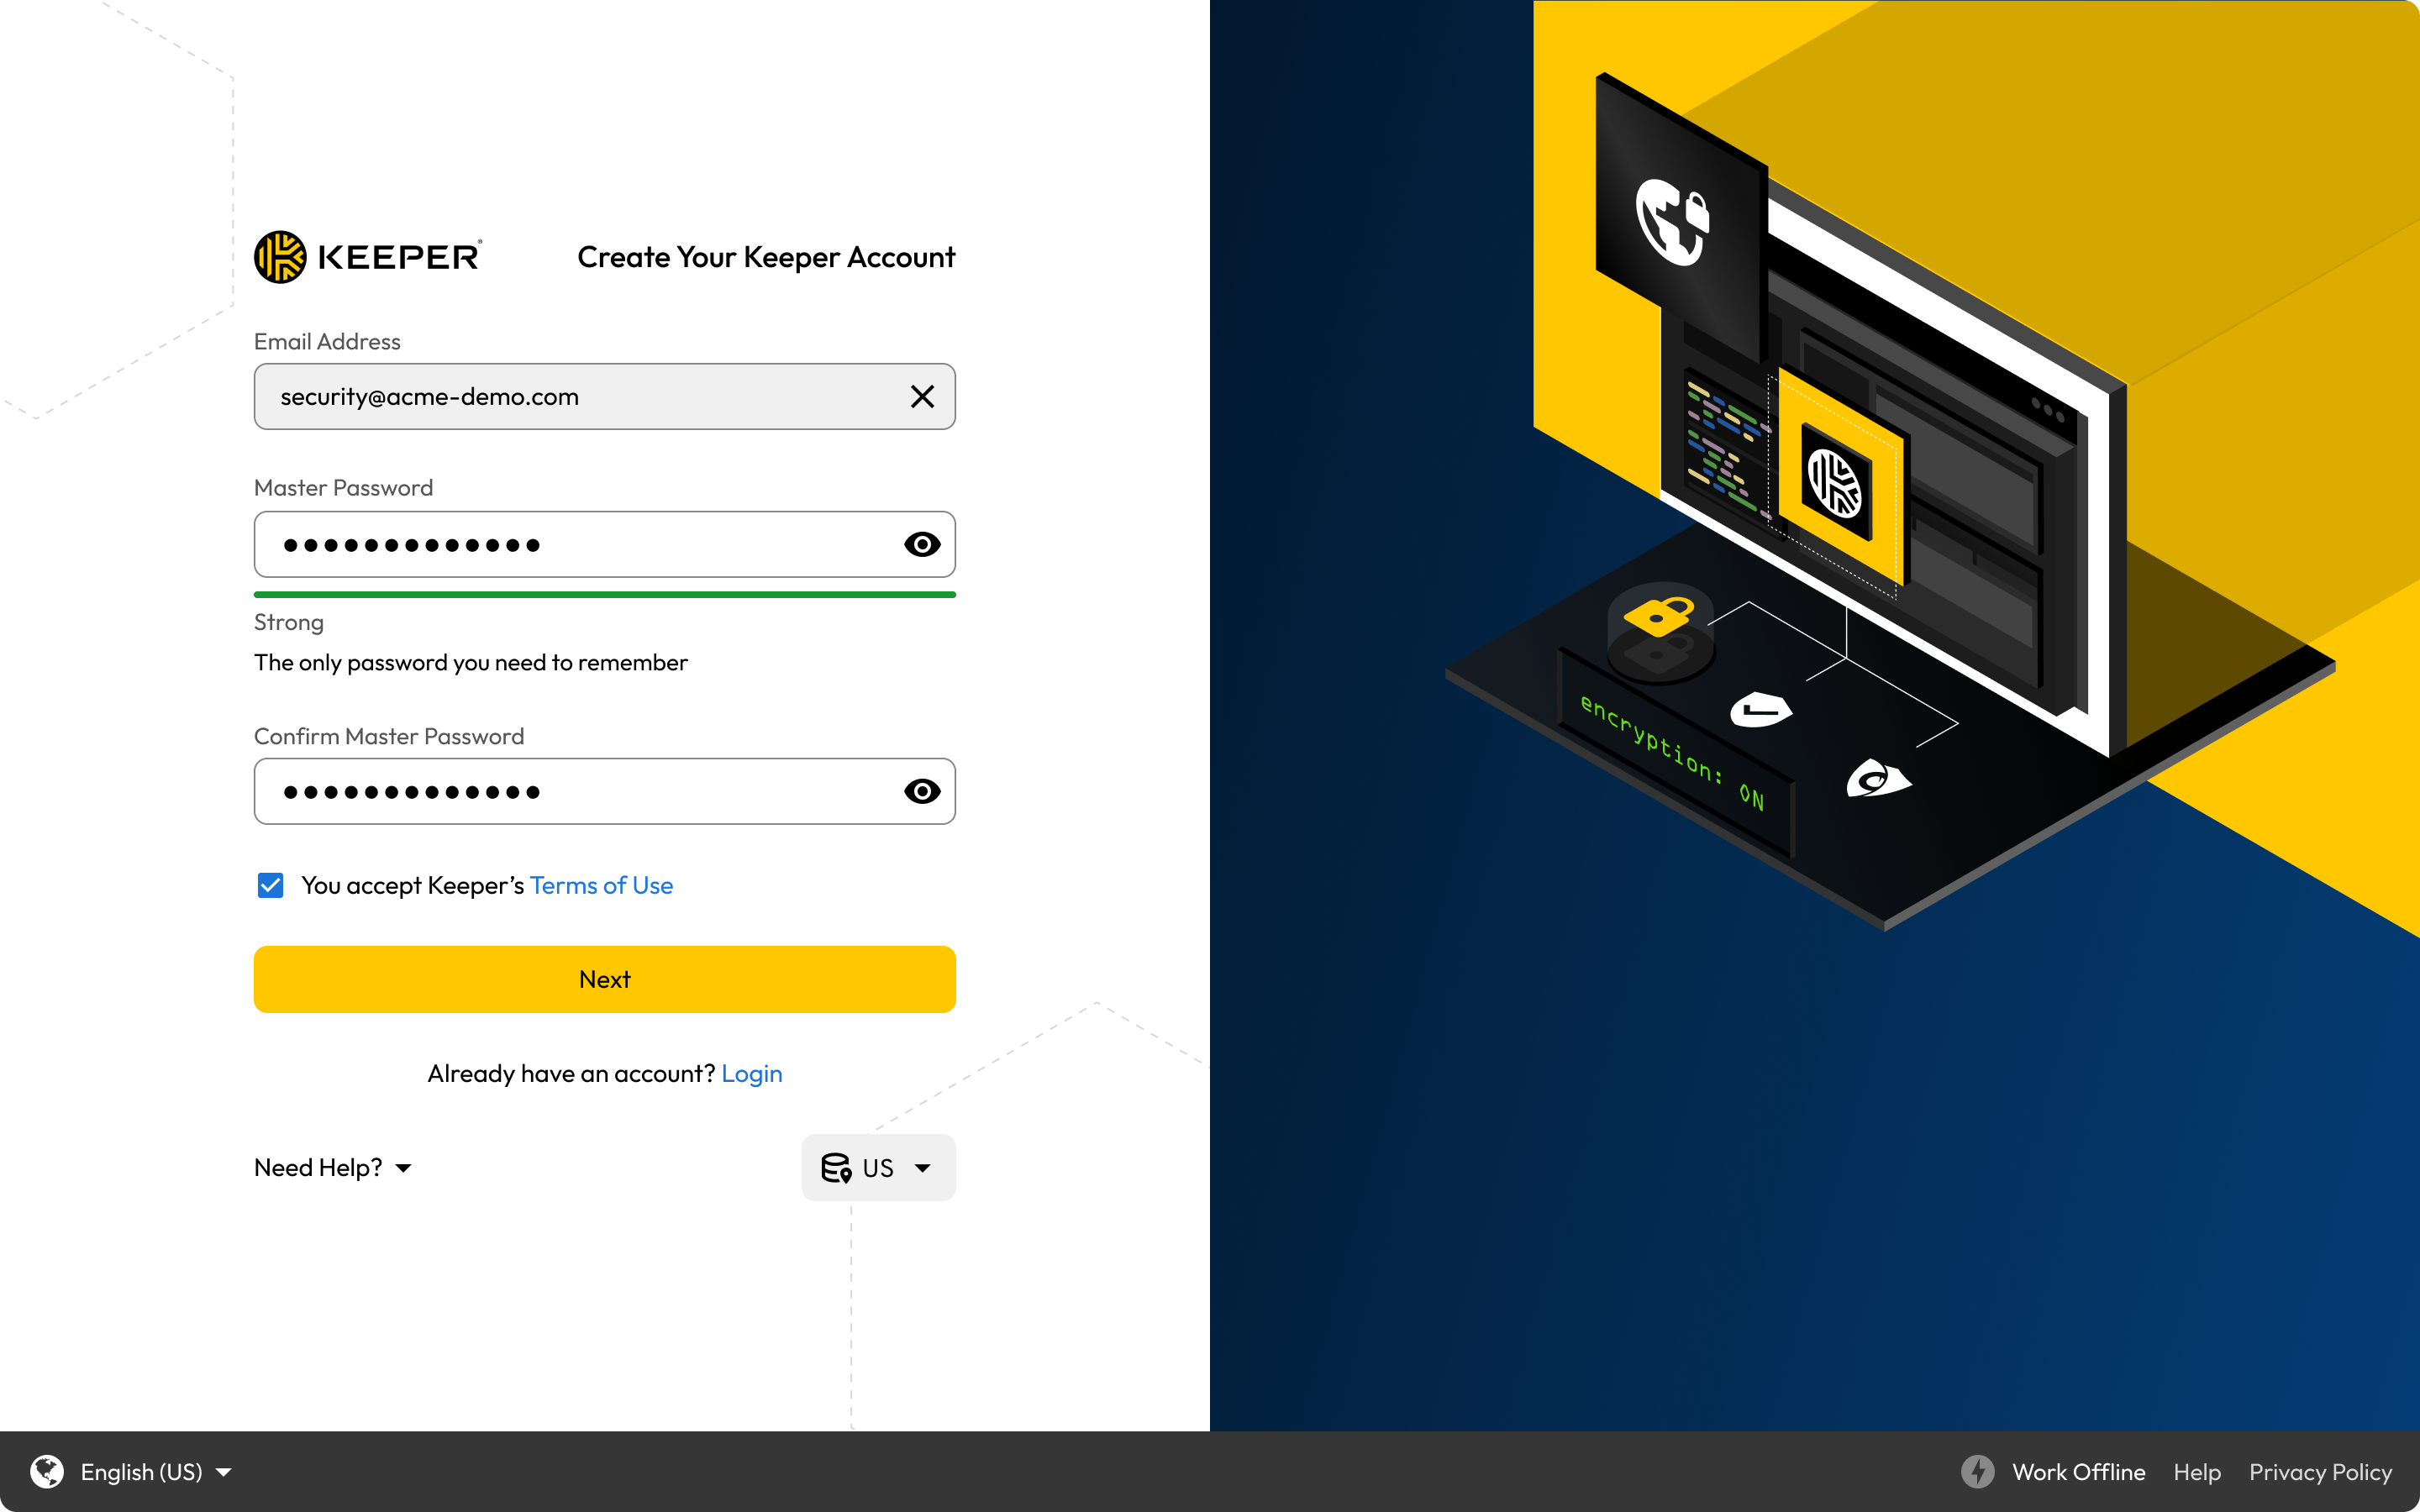Click the 'Create Your Keeper Account' heading

766,257
